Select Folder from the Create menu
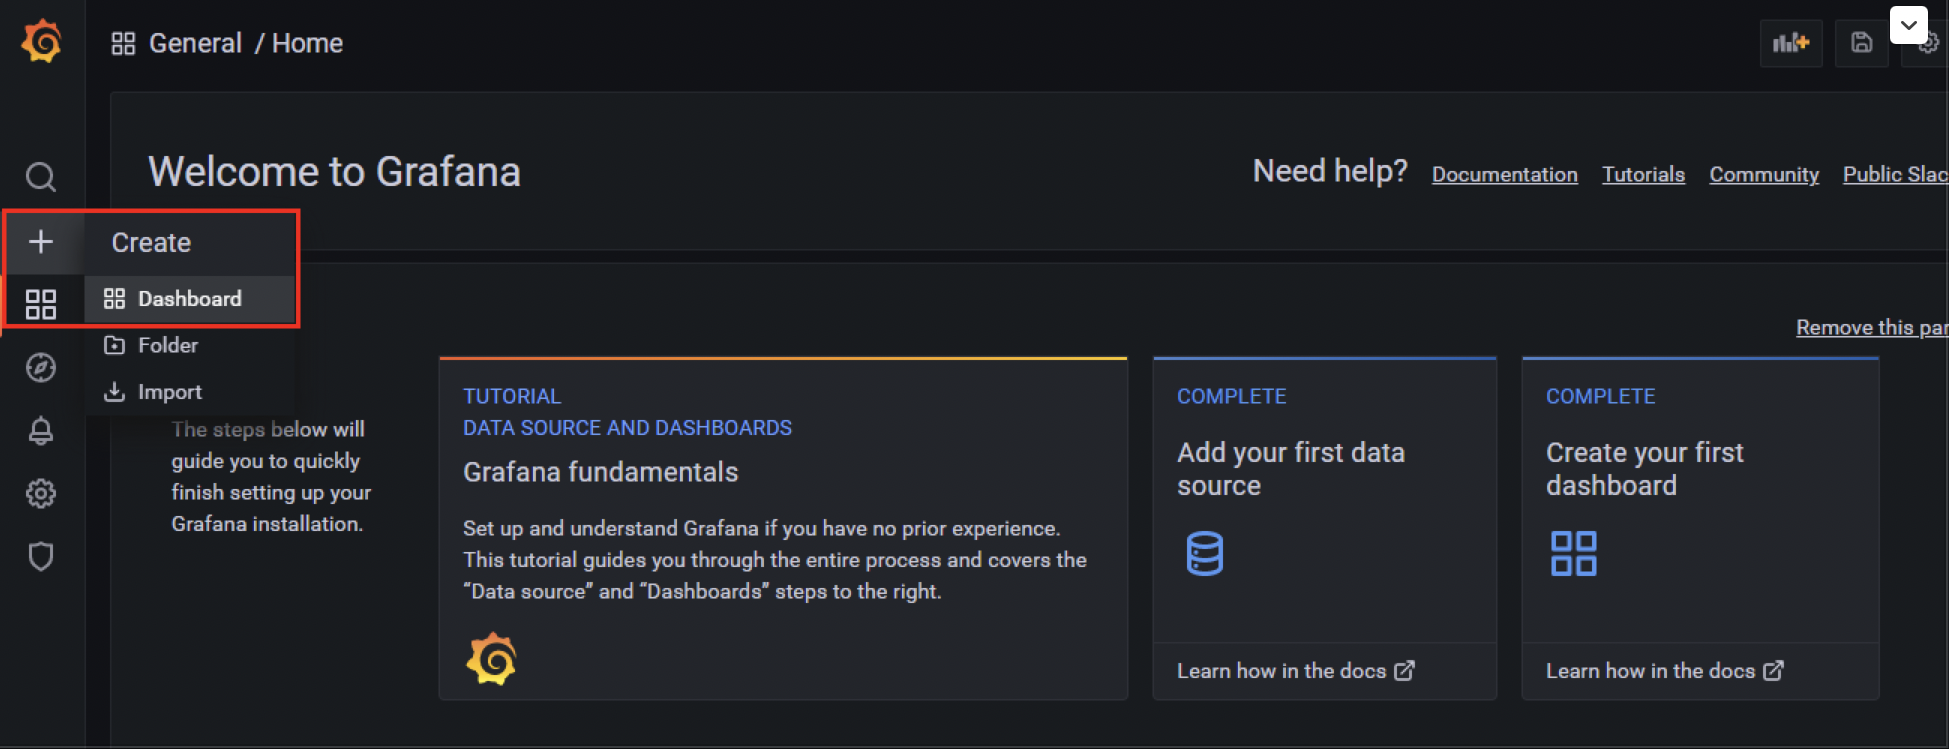This screenshot has height=750, width=1950. pos(190,345)
